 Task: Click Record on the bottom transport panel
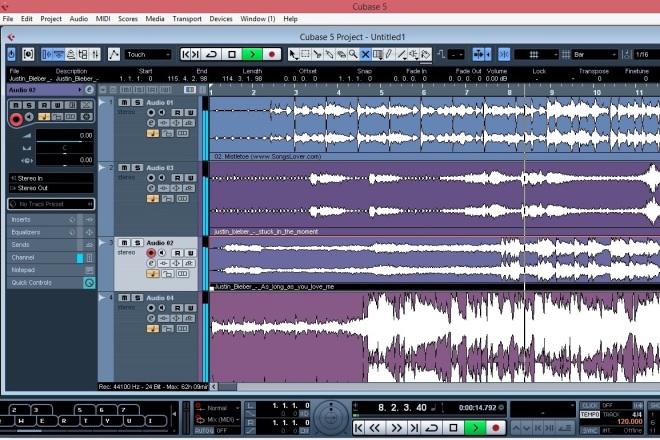tap(495, 428)
